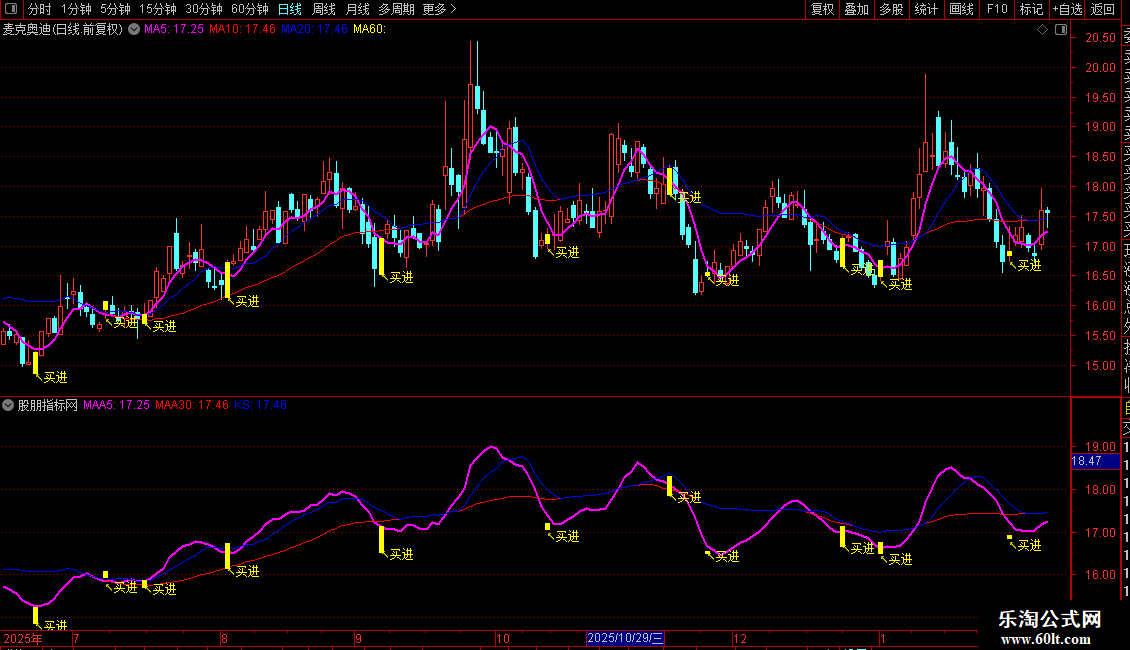
Task: Click the 复权 adjustment button
Action: click(822, 9)
